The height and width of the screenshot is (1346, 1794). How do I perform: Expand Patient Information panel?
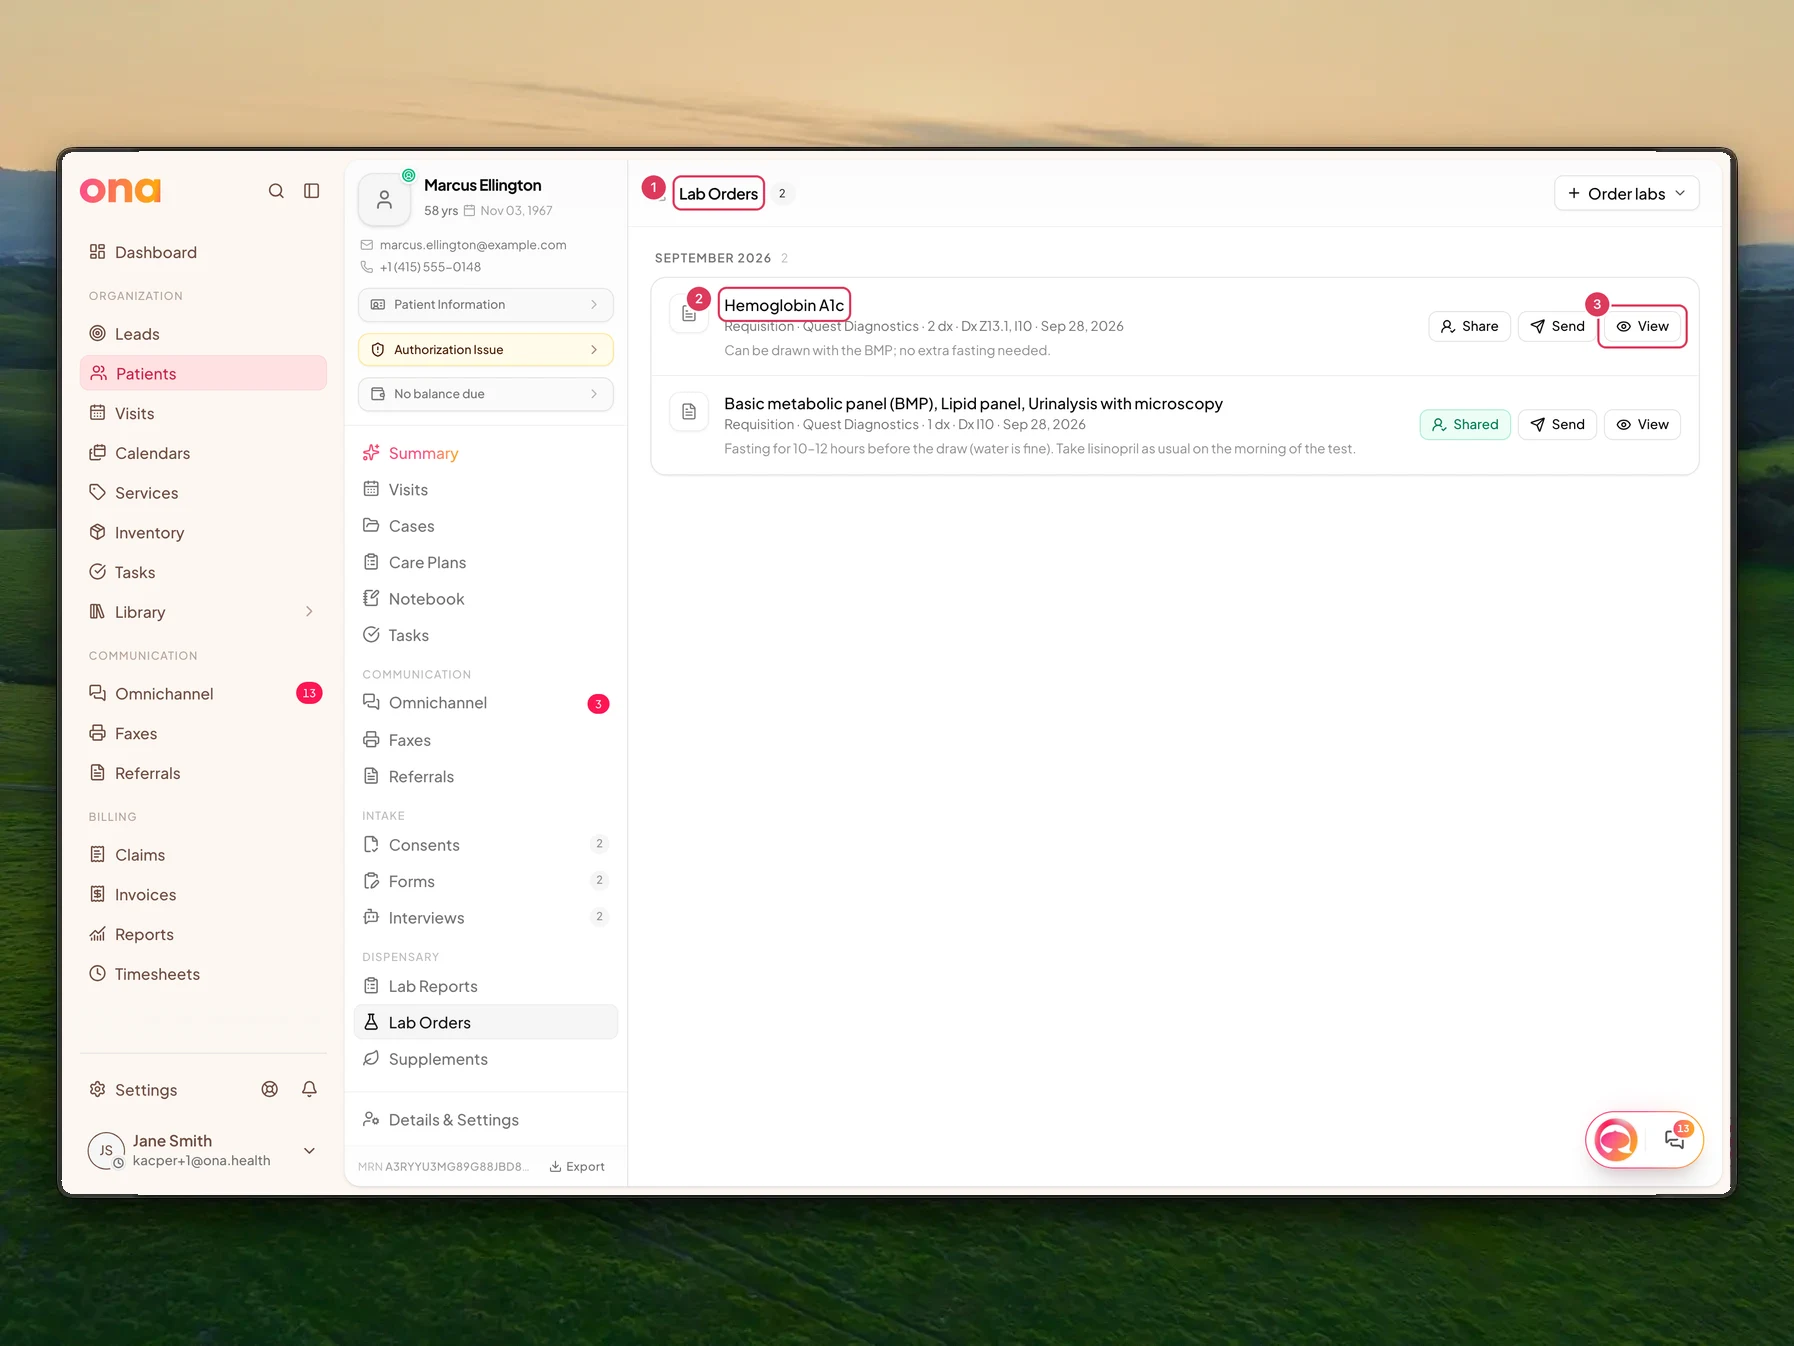(486, 305)
